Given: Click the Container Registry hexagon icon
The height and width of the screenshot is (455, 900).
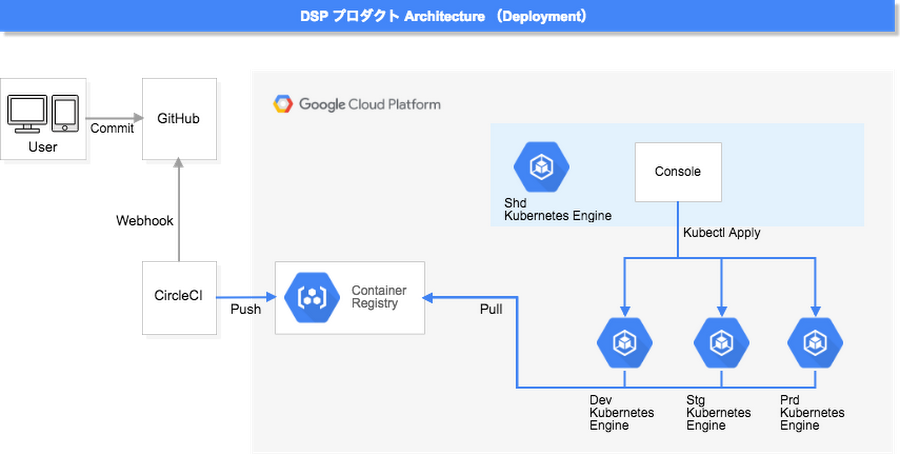Looking at the screenshot, I should pos(312,297).
